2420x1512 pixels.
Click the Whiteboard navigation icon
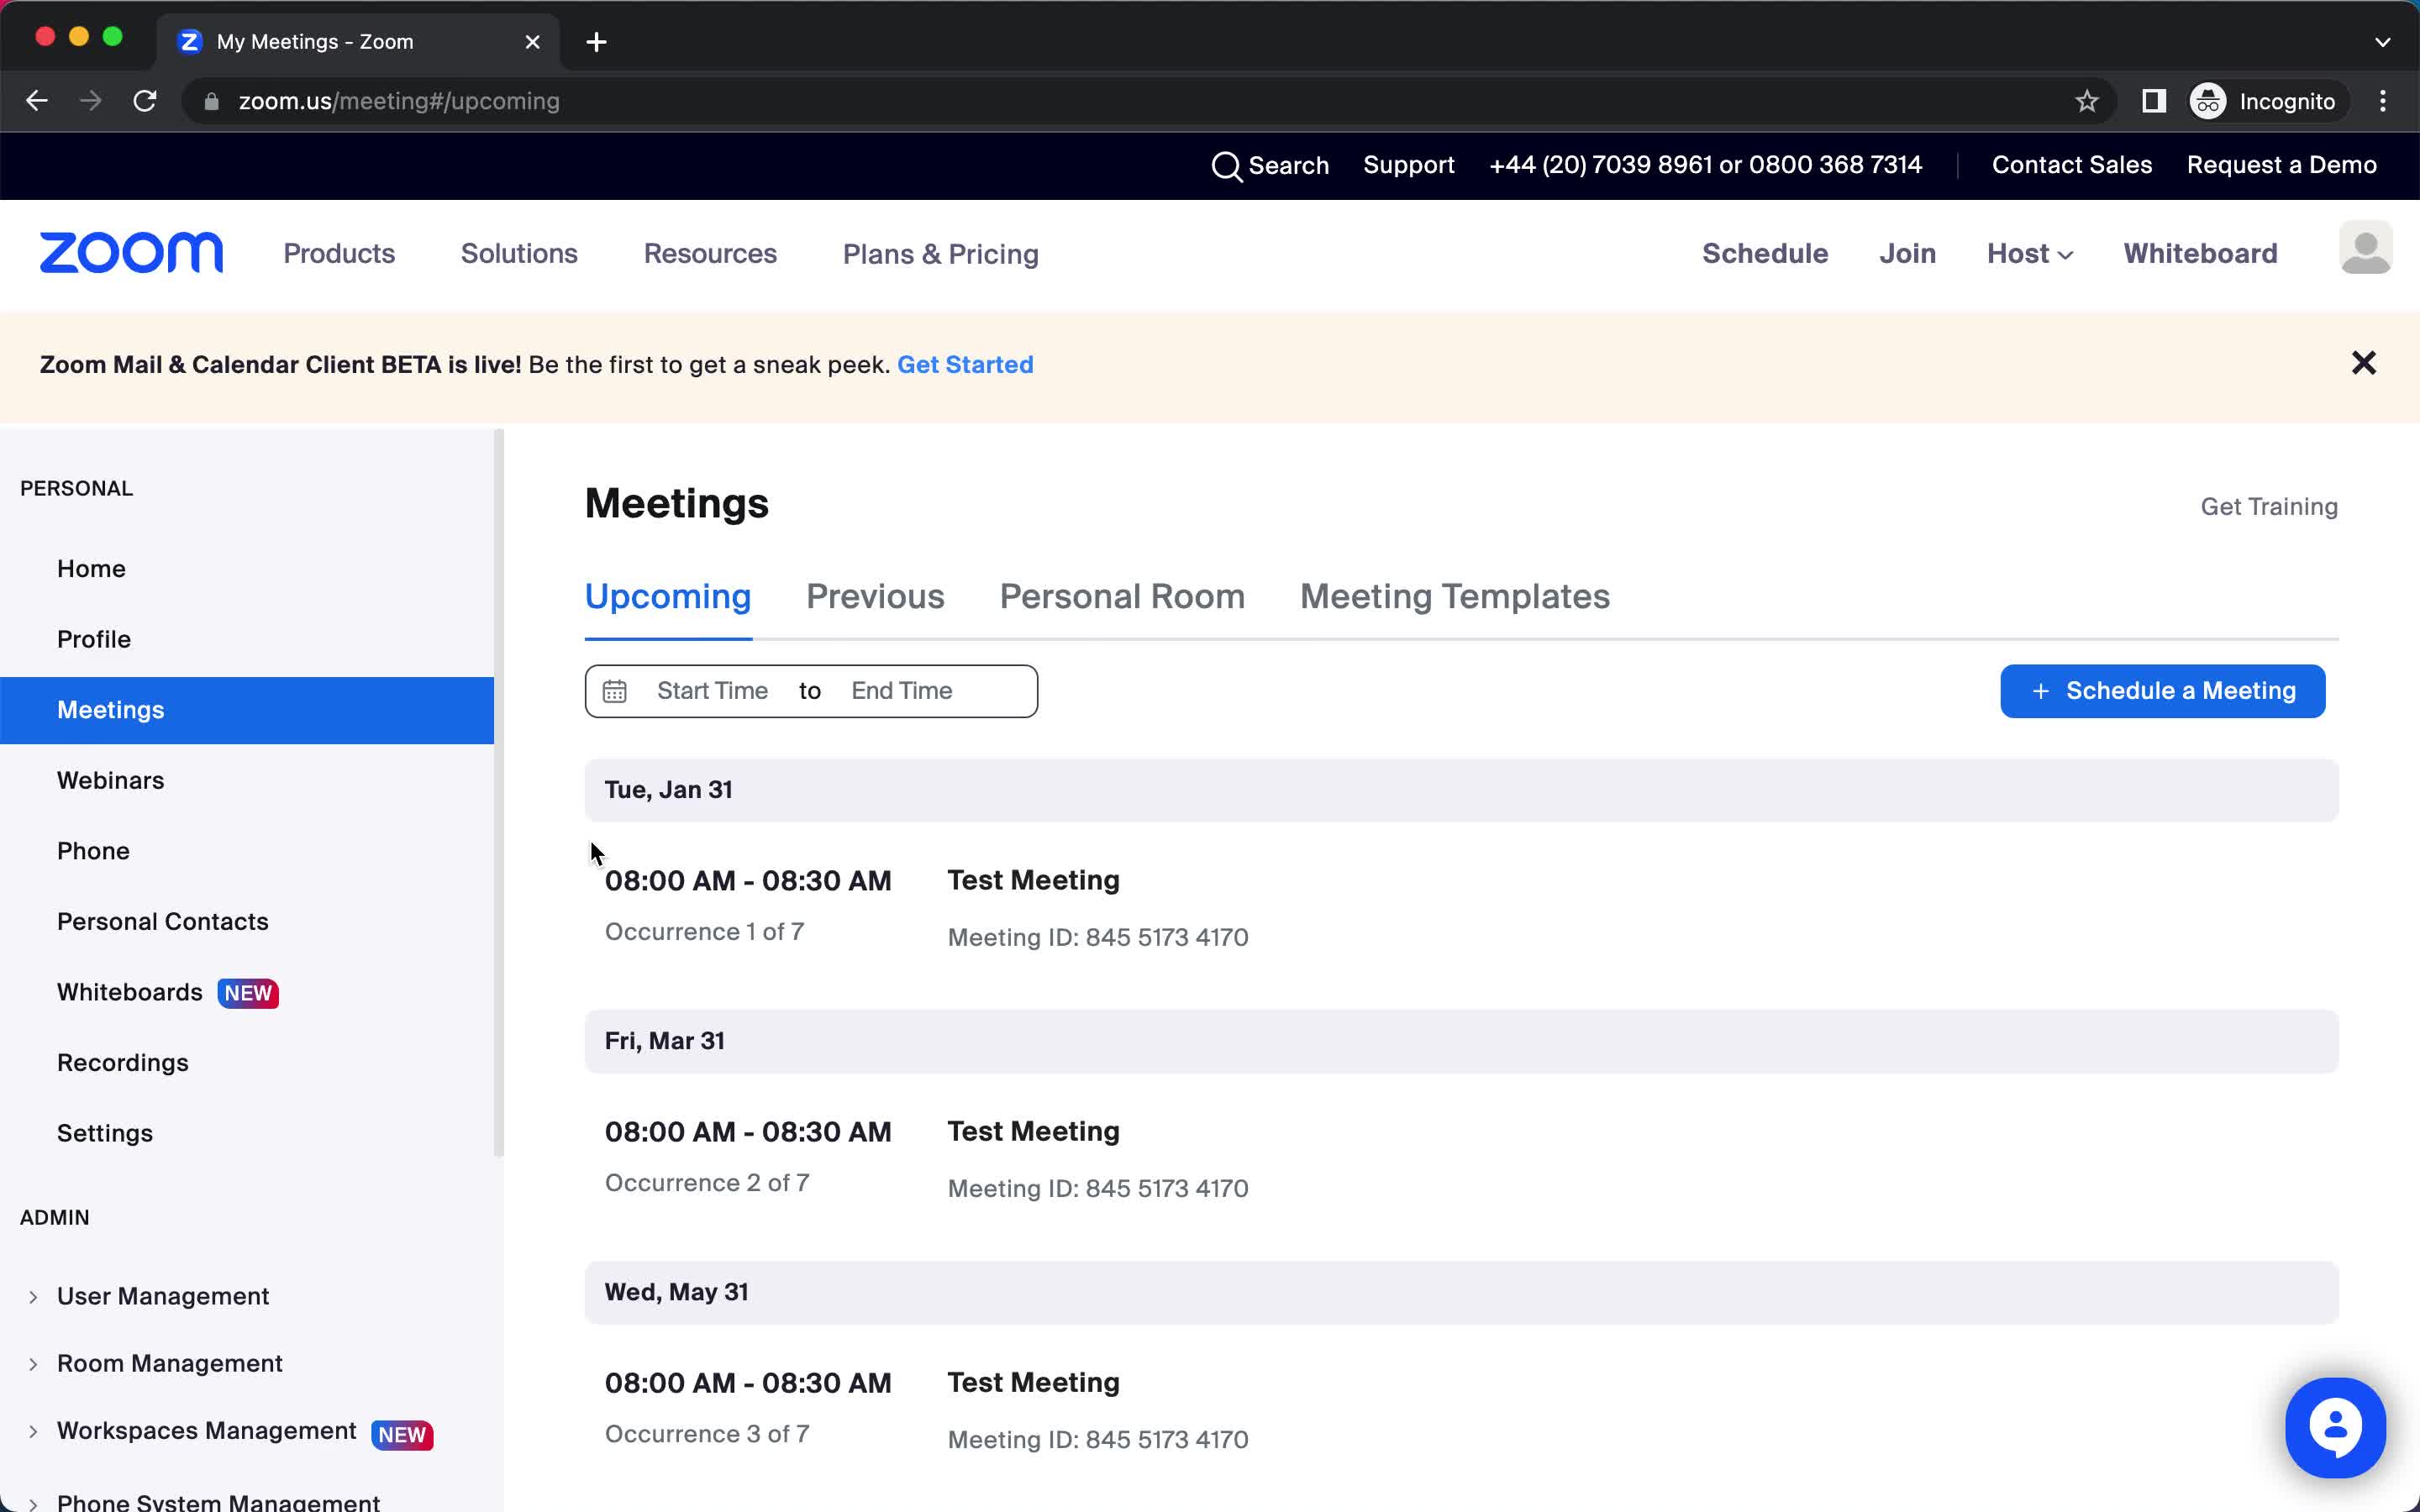[x=2199, y=255]
